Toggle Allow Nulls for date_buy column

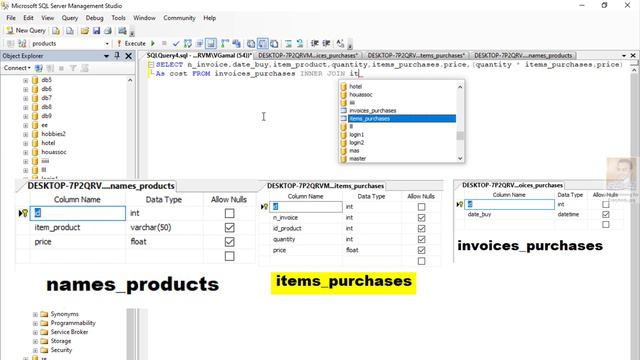click(x=606, y=214)
